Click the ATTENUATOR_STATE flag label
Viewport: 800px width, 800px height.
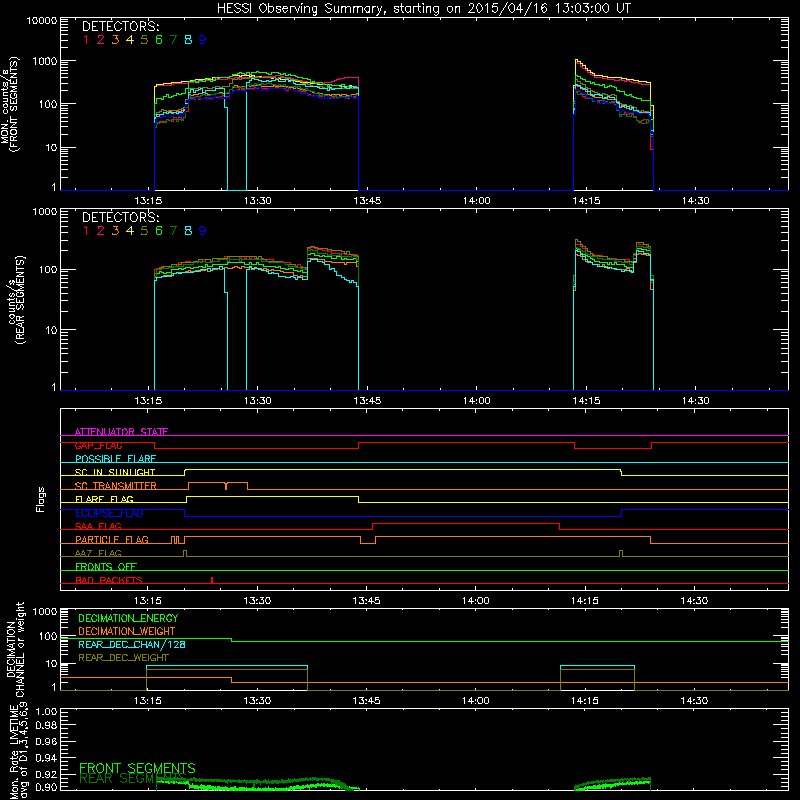coord(121,432)
